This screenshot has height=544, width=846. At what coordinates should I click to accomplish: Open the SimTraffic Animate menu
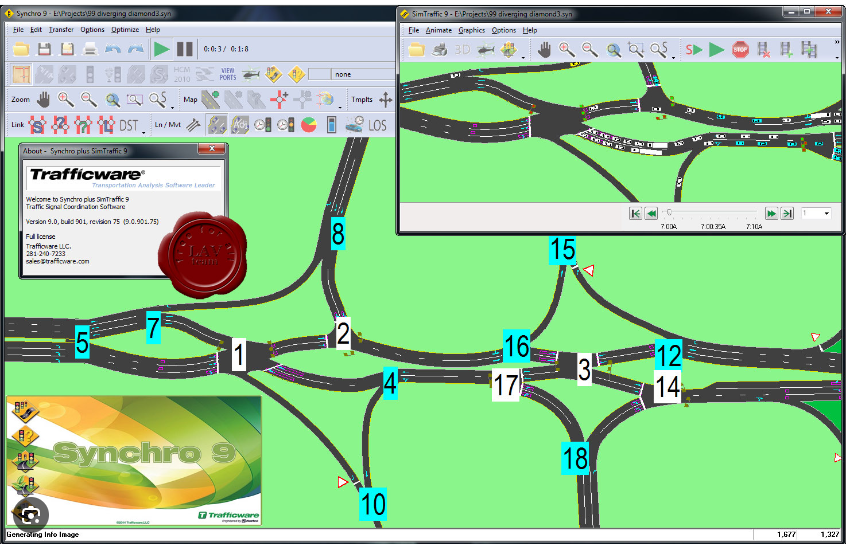pos(438,30)
